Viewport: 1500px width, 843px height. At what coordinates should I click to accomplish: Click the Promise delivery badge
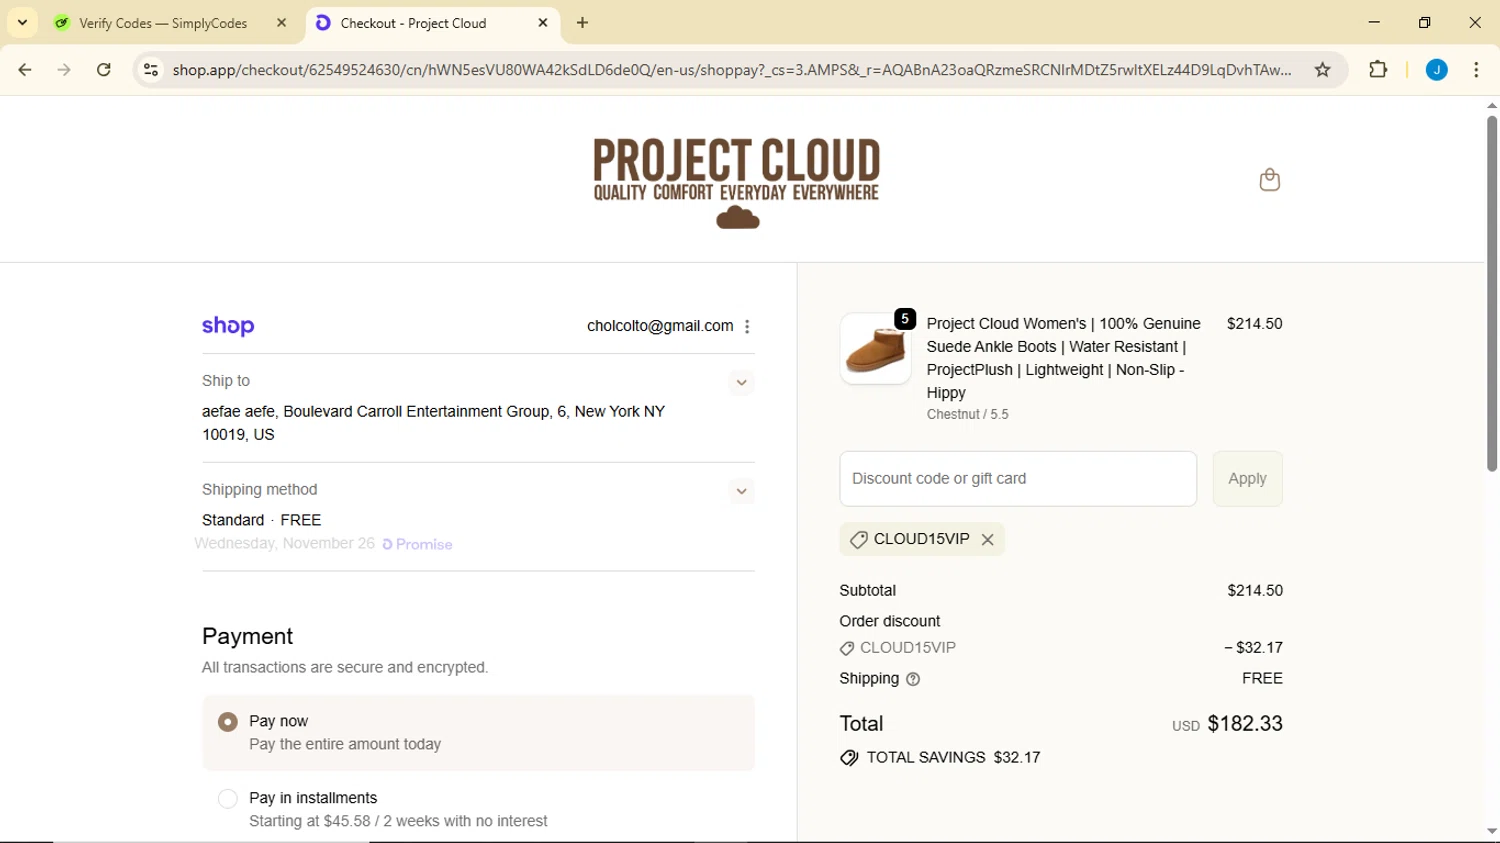[417, 544]
